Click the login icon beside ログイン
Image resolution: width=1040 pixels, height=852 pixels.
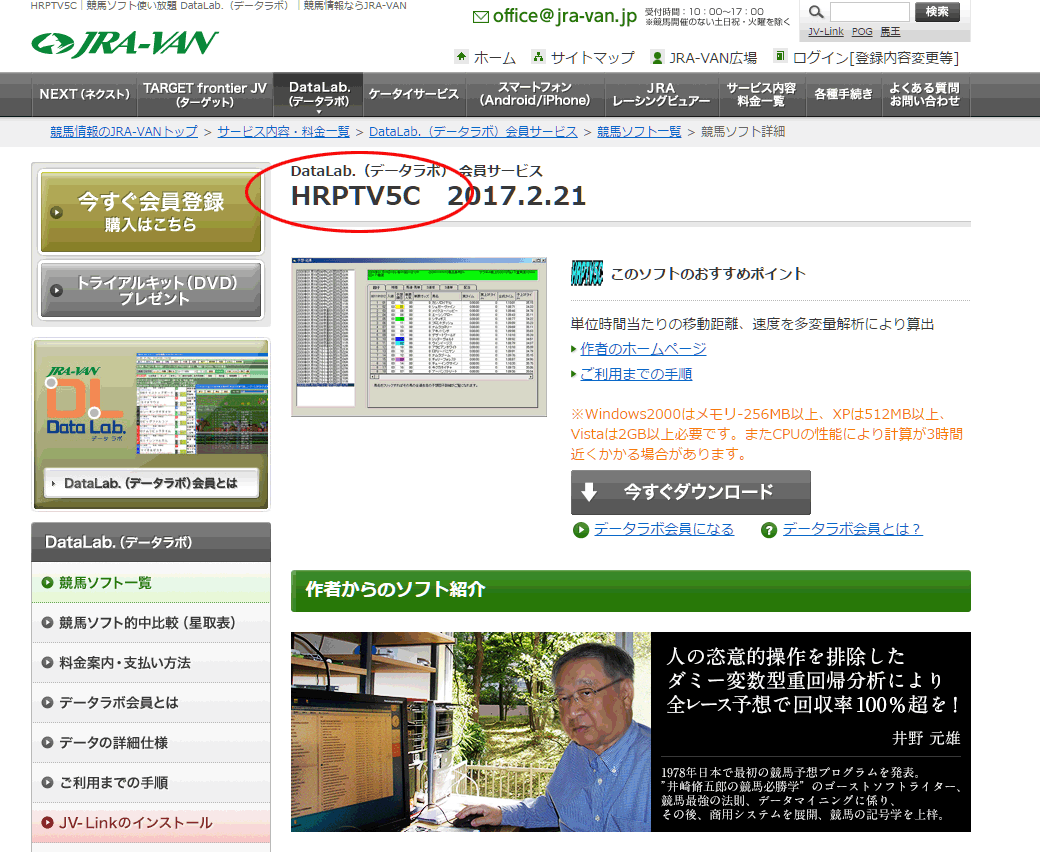point(780,56)
